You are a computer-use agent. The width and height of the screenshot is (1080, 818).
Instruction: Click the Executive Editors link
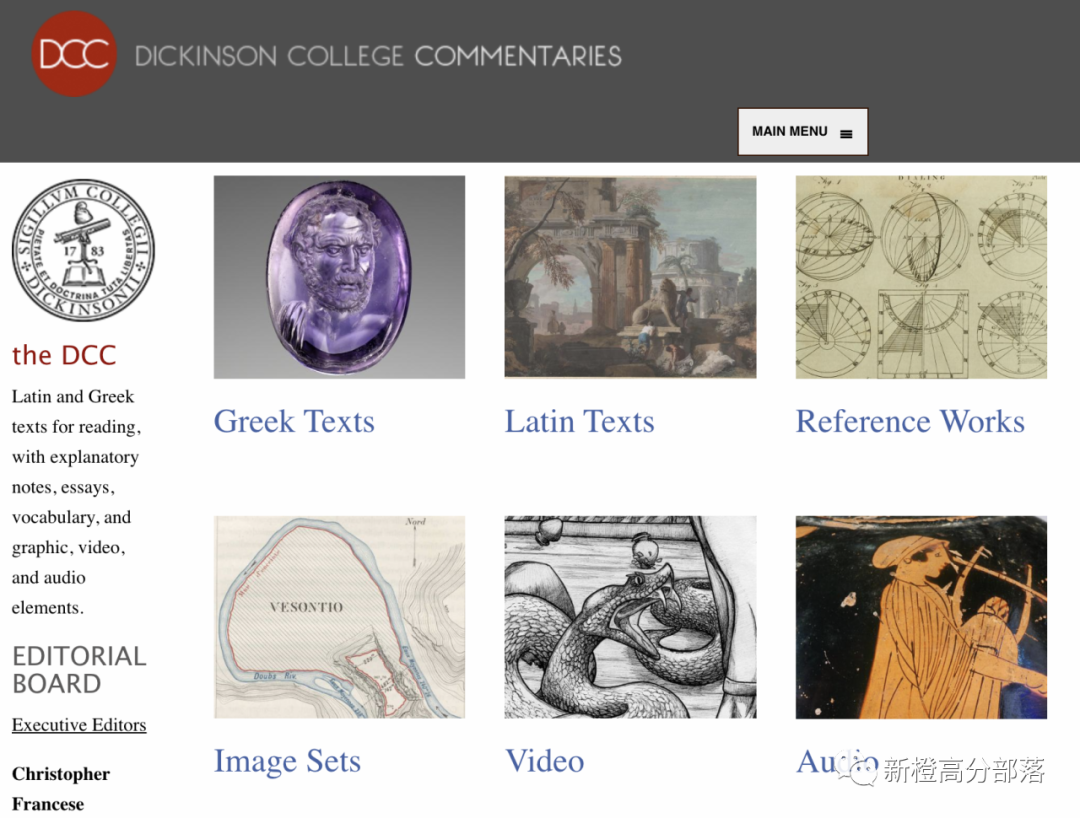point(79,725)
